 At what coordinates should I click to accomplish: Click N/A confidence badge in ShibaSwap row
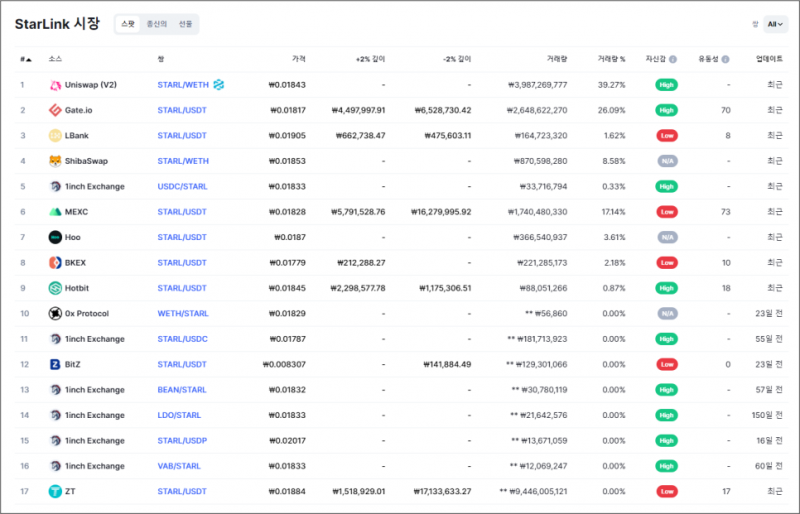click(x=667, y=161)
